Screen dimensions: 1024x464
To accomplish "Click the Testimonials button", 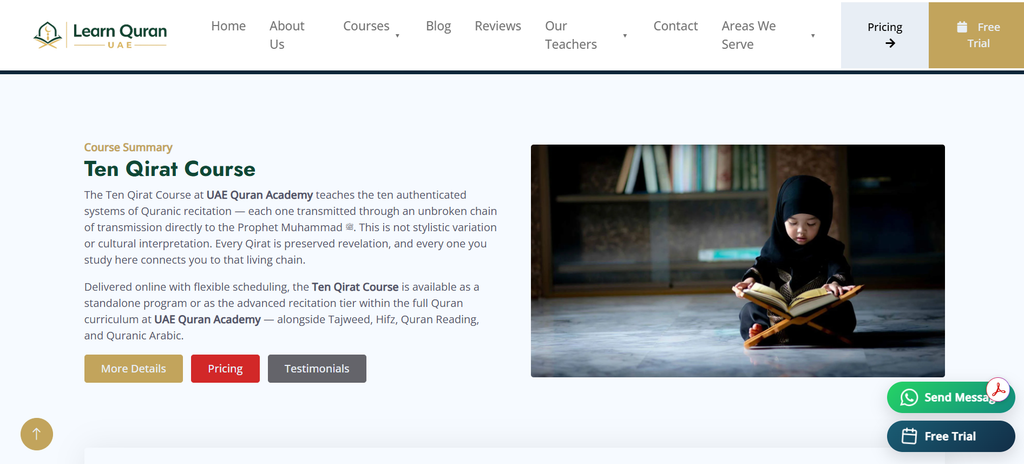I will [317, 369].
